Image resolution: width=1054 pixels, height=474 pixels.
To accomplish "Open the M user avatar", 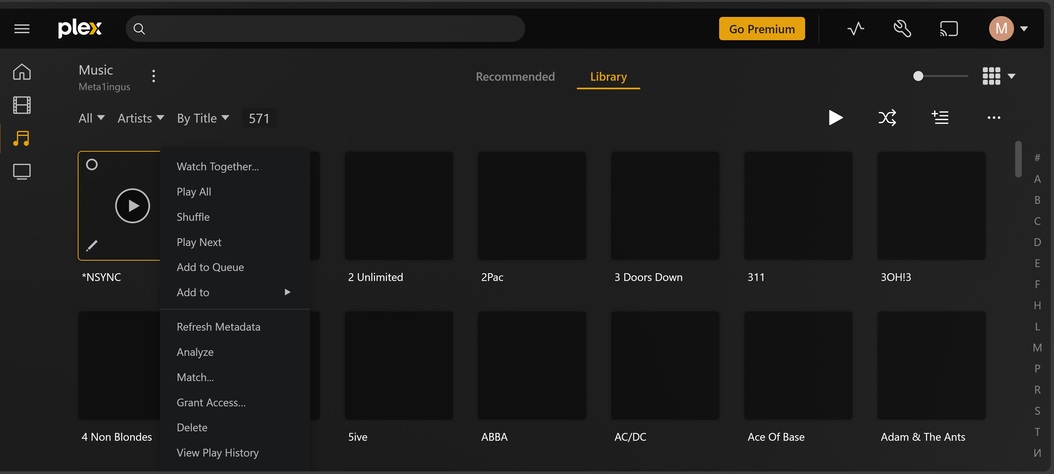I will pyautogui.click(x=1001, y=29).
